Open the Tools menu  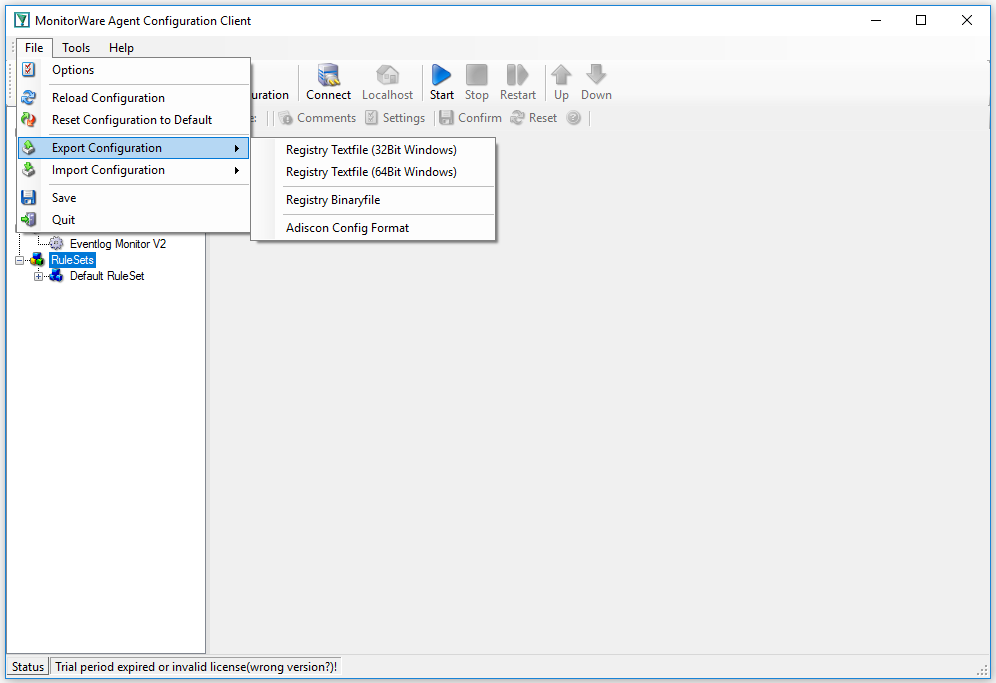76,48
